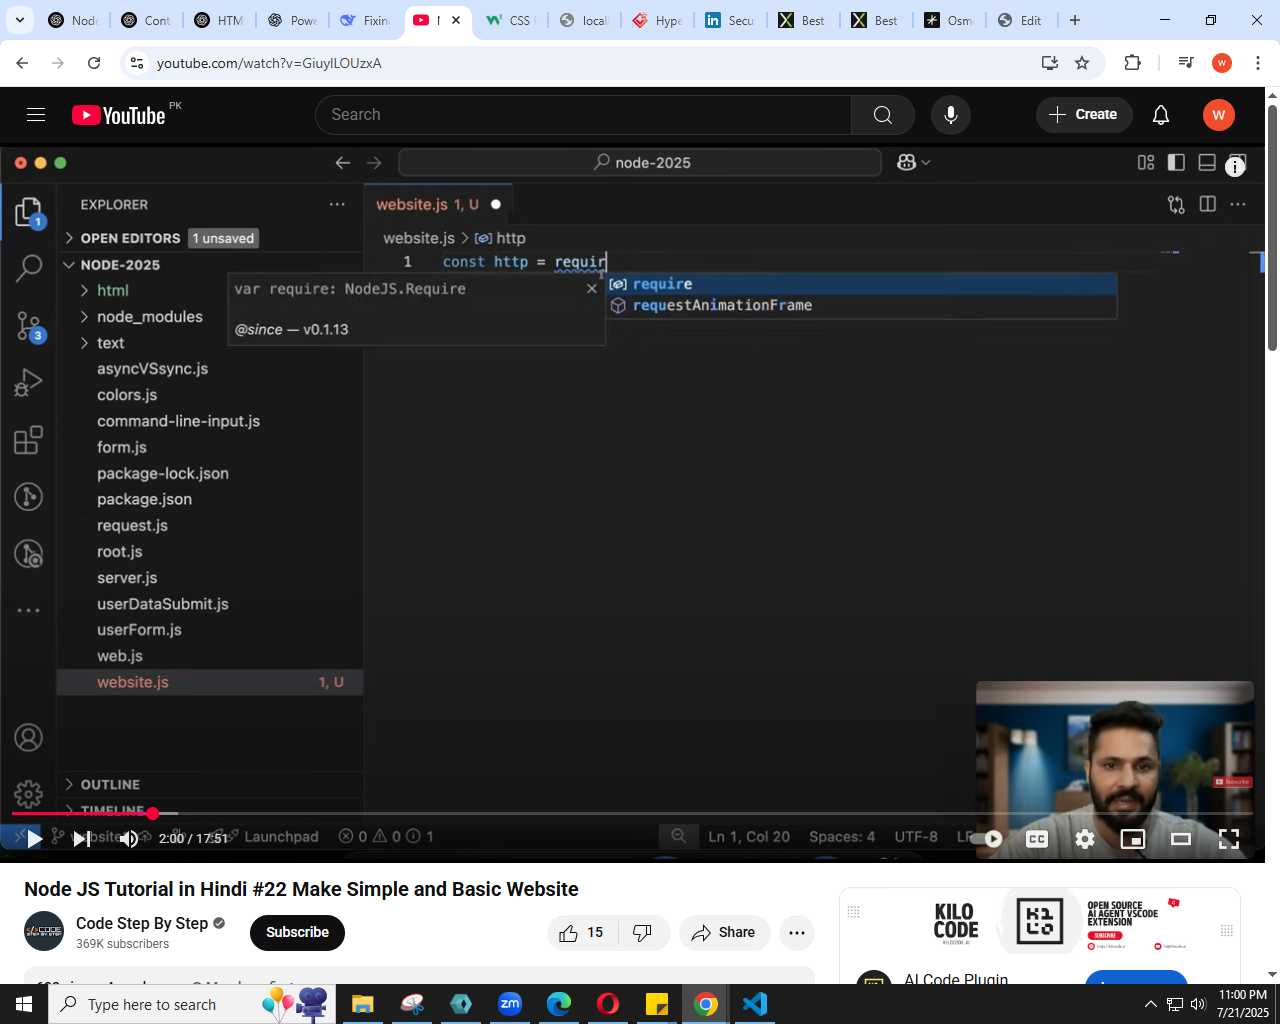Toggle closed captions CC button
This screenshot has width=1280, height=1024.
pos(1037,839)
